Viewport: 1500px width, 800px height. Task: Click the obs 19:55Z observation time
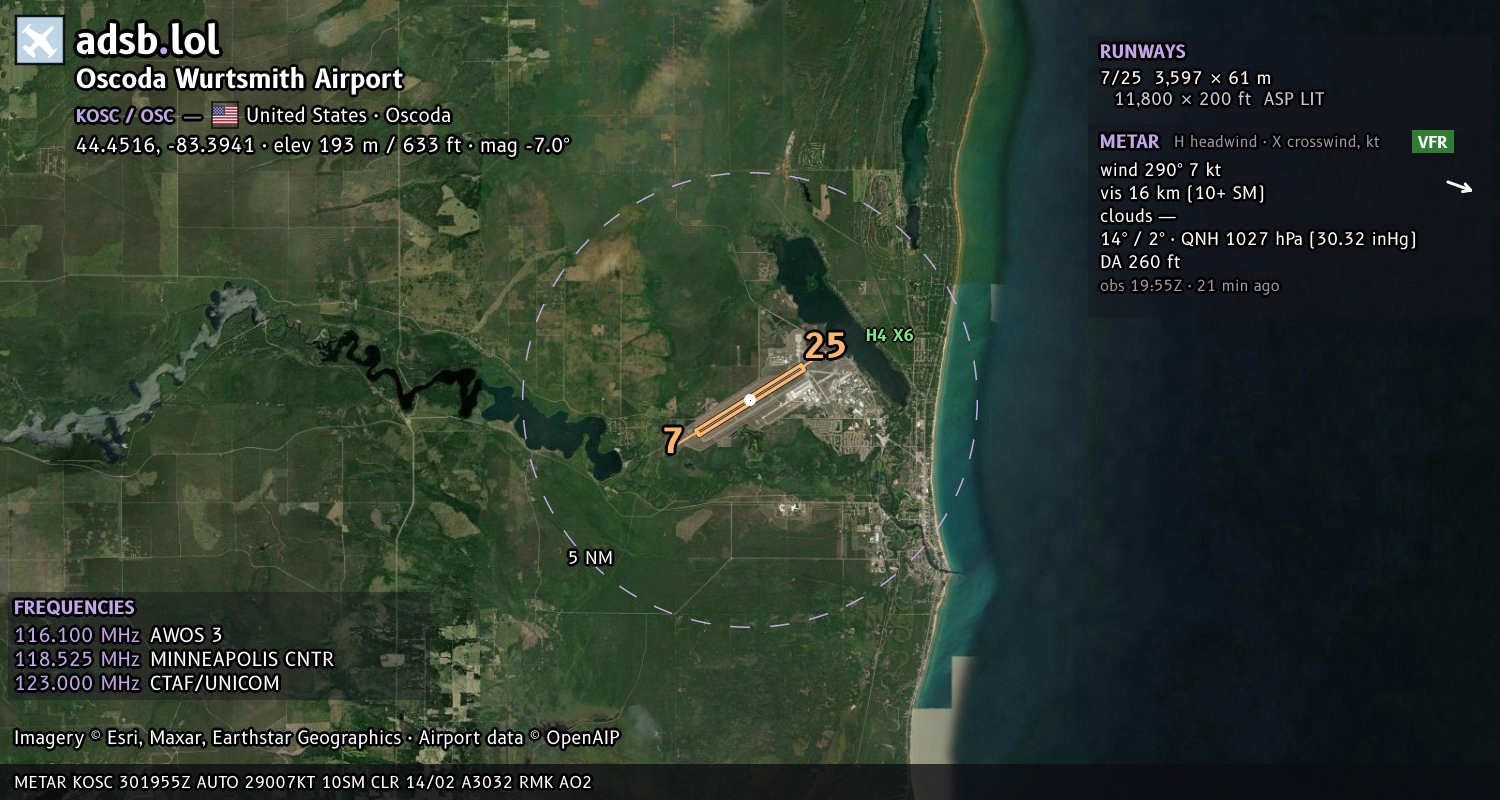point(1190,286)
